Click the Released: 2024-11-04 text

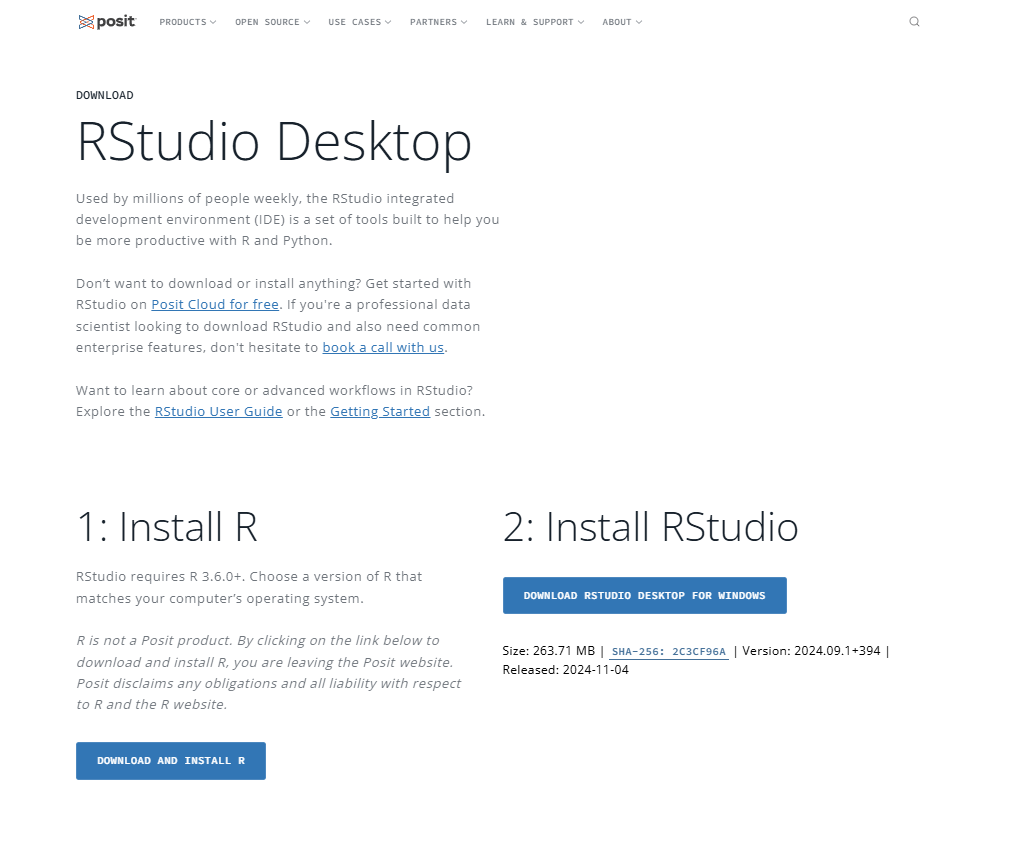coord(565,670)
